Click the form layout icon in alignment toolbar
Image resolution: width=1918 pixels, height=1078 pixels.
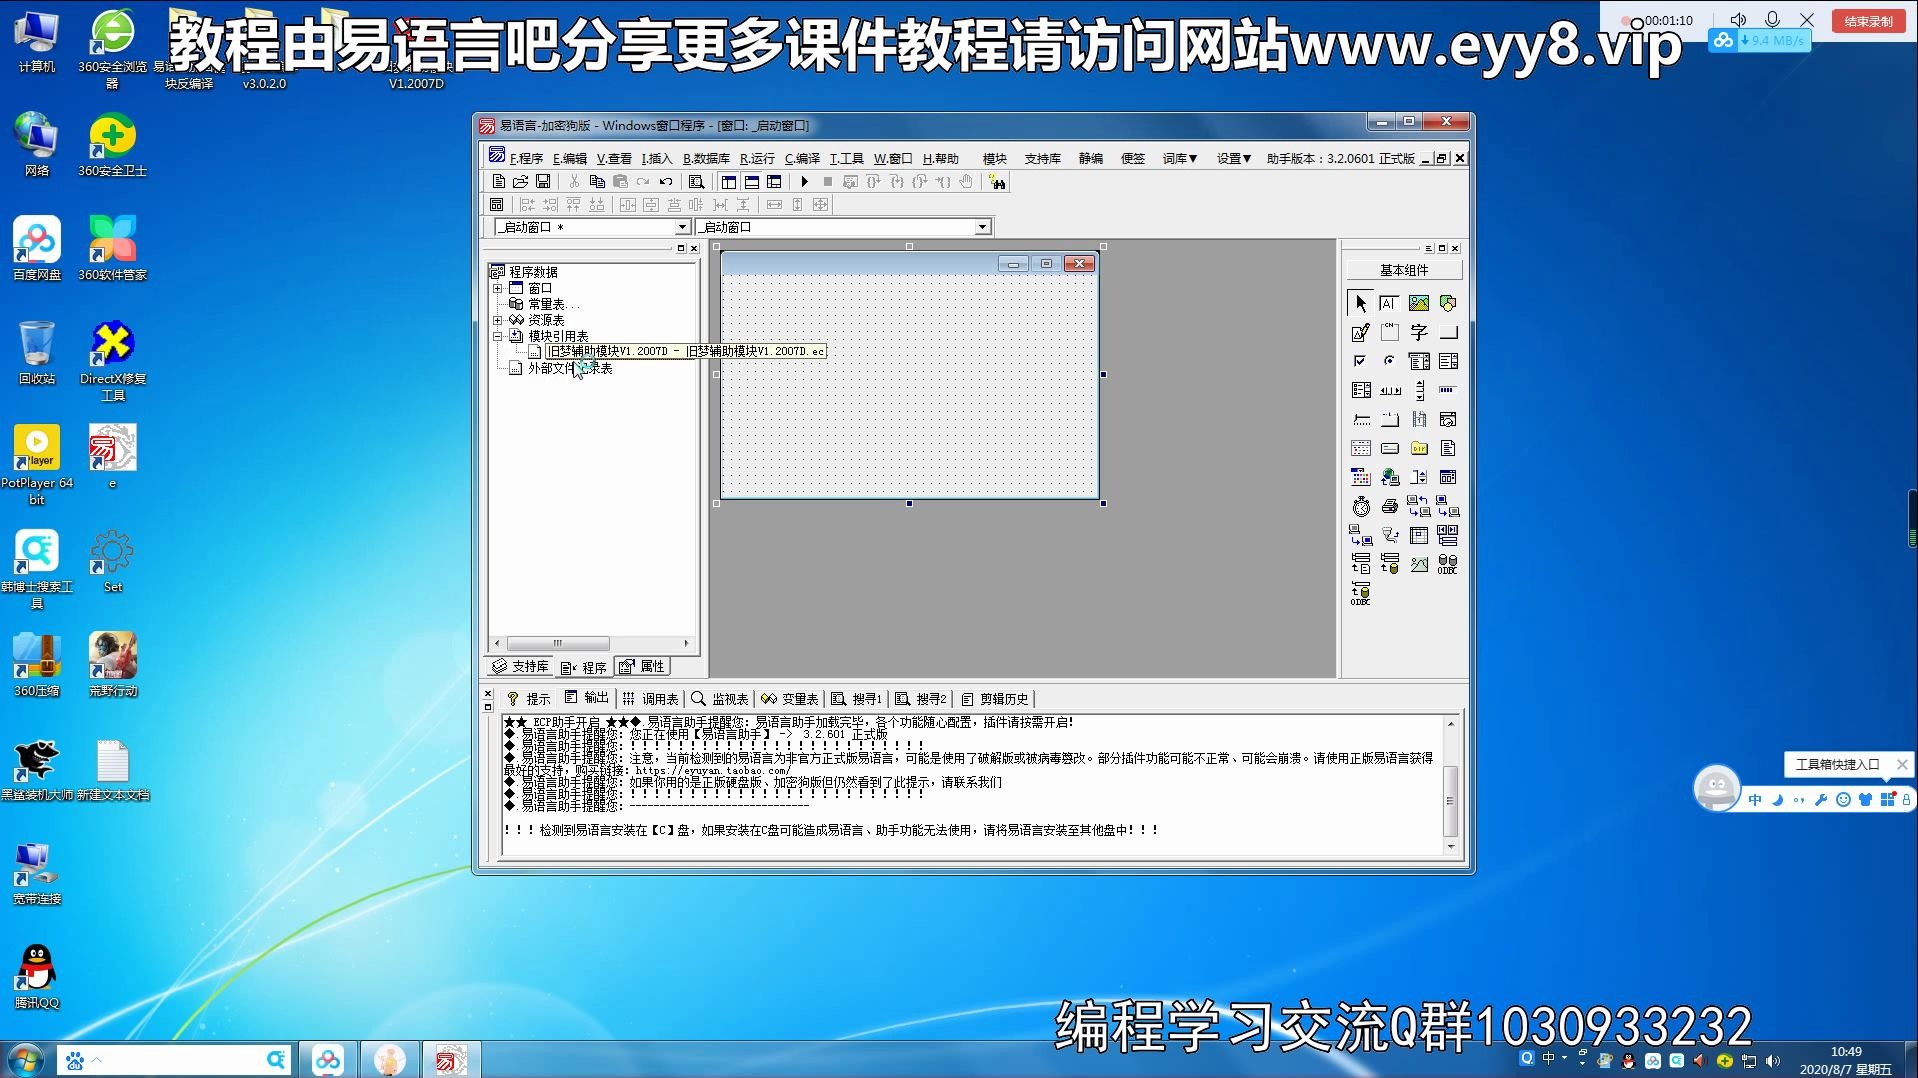click(x=496, y=205)
